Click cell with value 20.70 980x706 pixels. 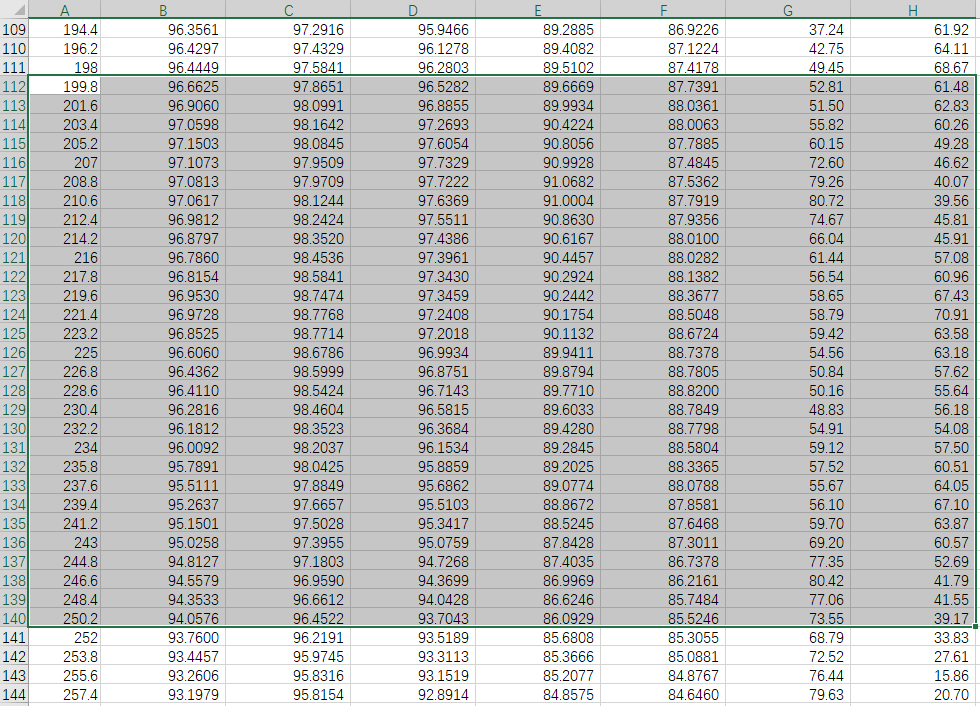[x=912, y=694]
